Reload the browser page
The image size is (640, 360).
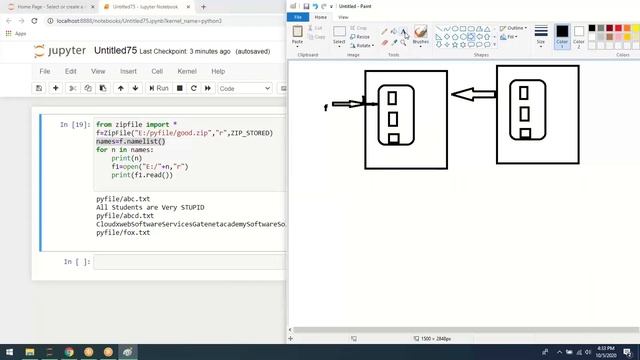tap(34, 20)
